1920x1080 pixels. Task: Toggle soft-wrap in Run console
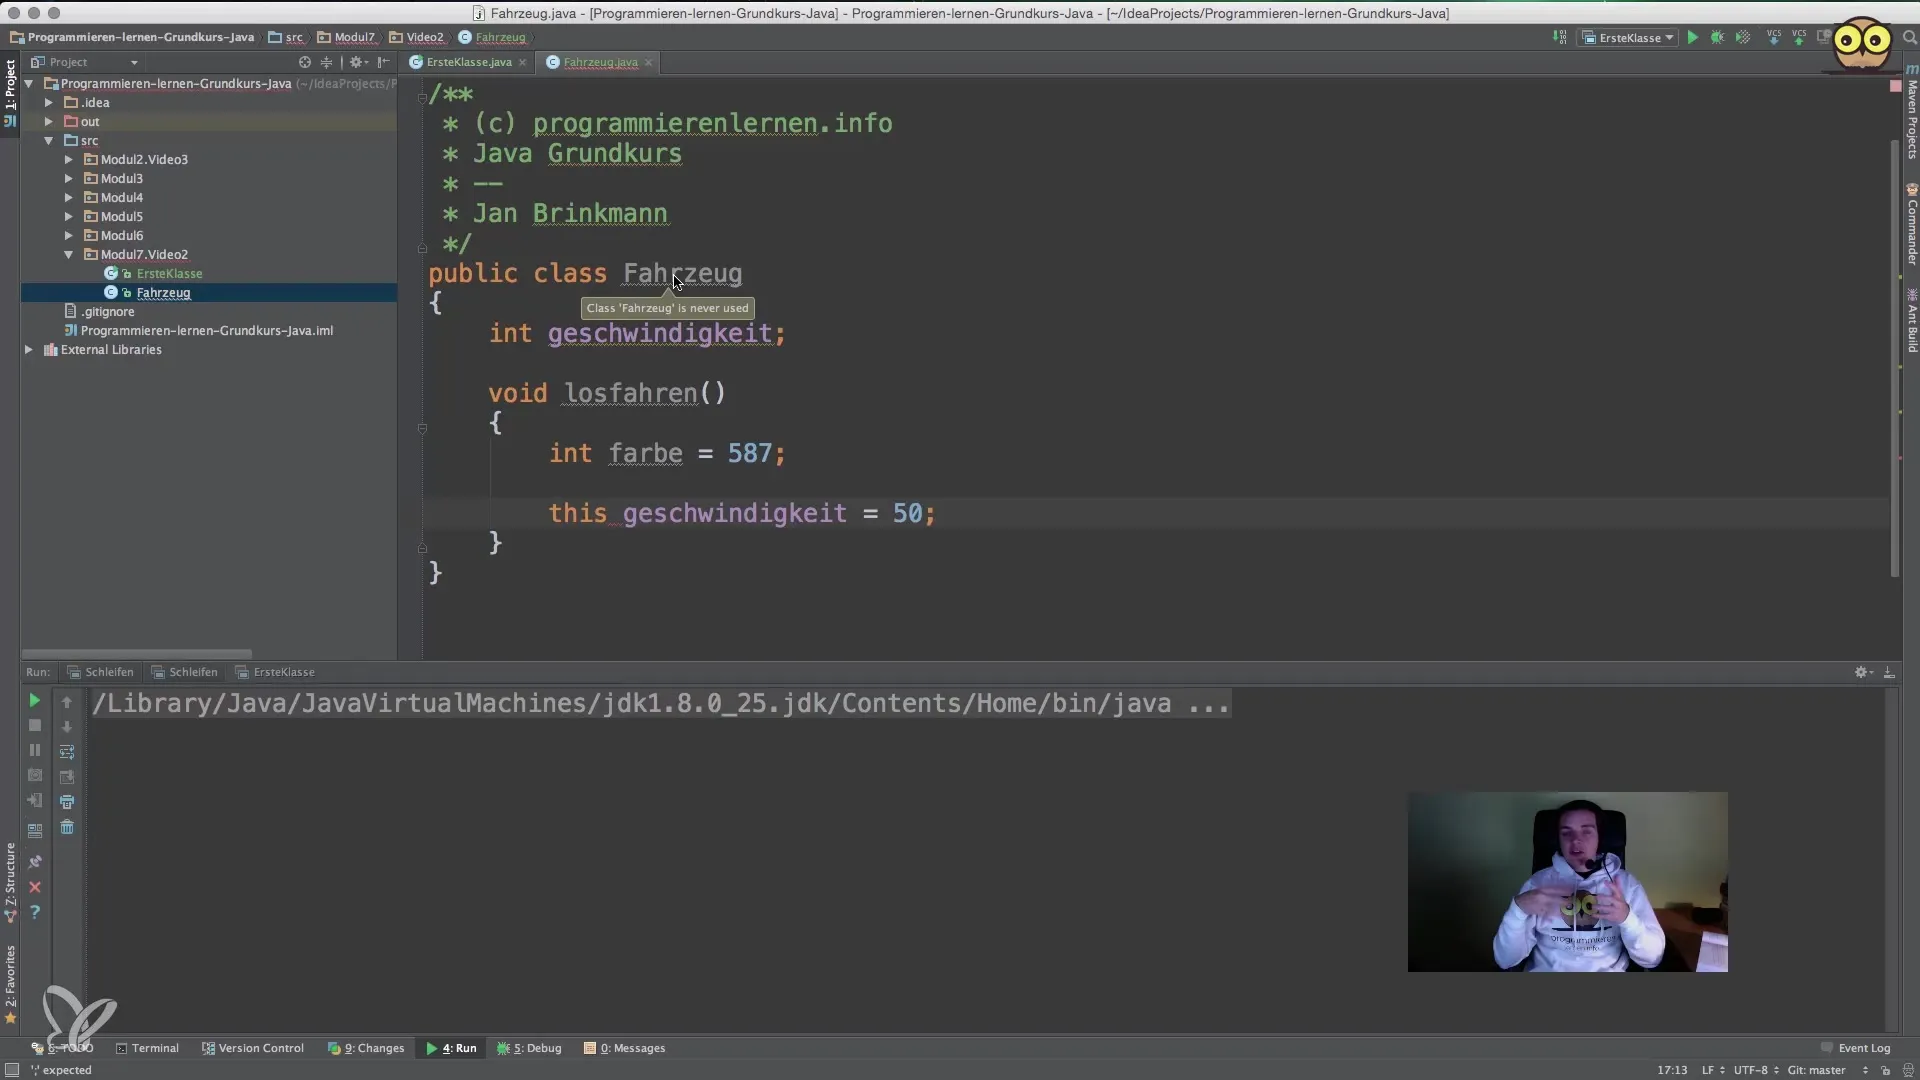[67, 752]
